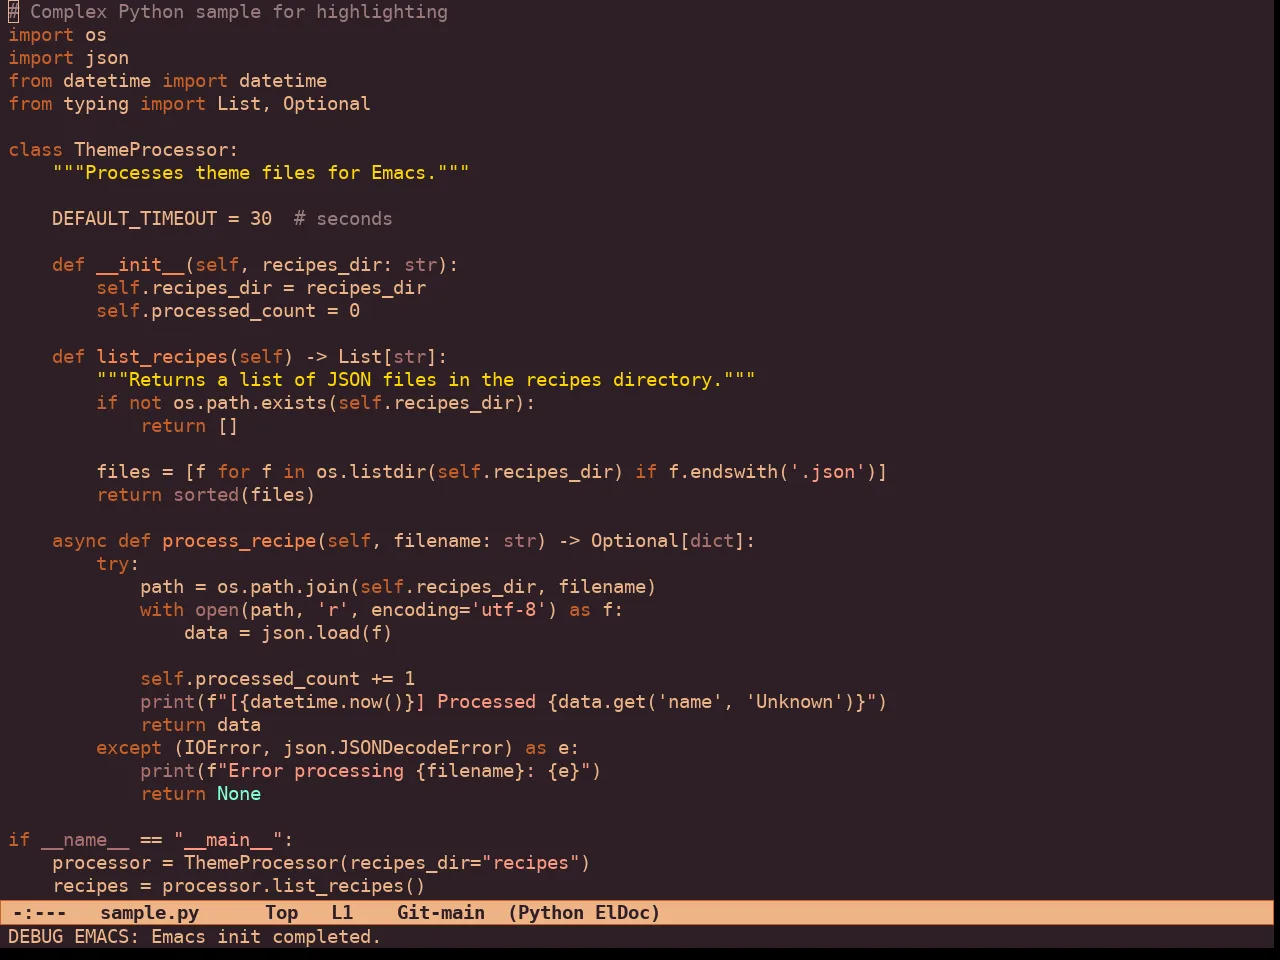Click the 'None' constant in return

(x=239, y=794)
